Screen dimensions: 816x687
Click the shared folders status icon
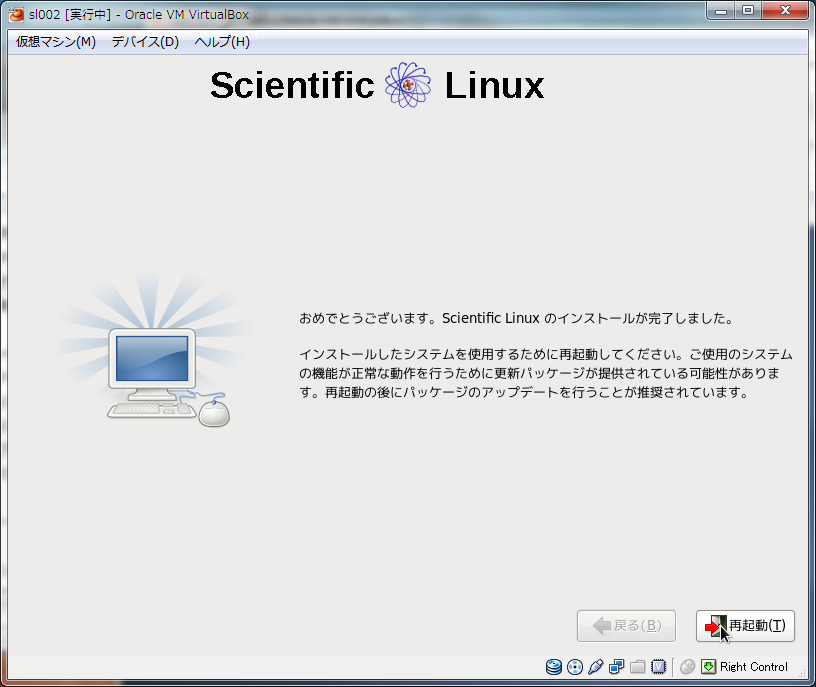click(638, 667)
